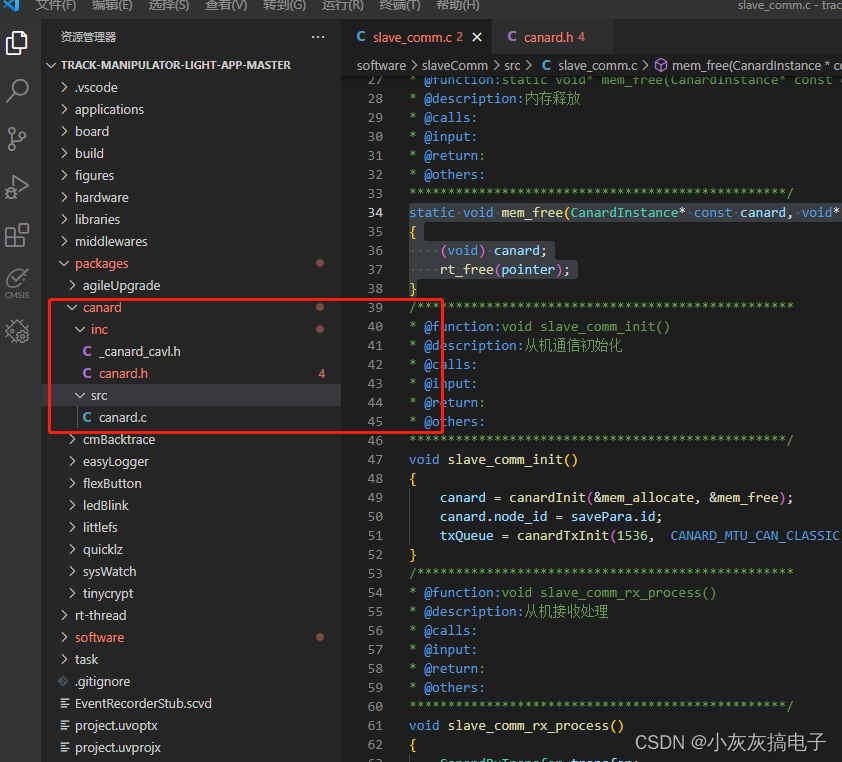Open project.uvprojx file
The image size is (842, 762).
click(191, 748)
